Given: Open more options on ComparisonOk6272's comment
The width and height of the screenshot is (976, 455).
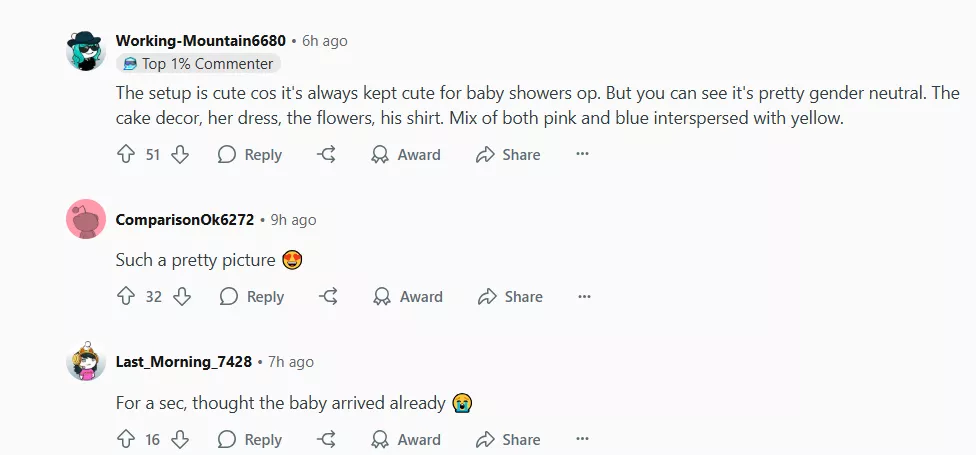Looking at the screenshot, I should 585,297.
